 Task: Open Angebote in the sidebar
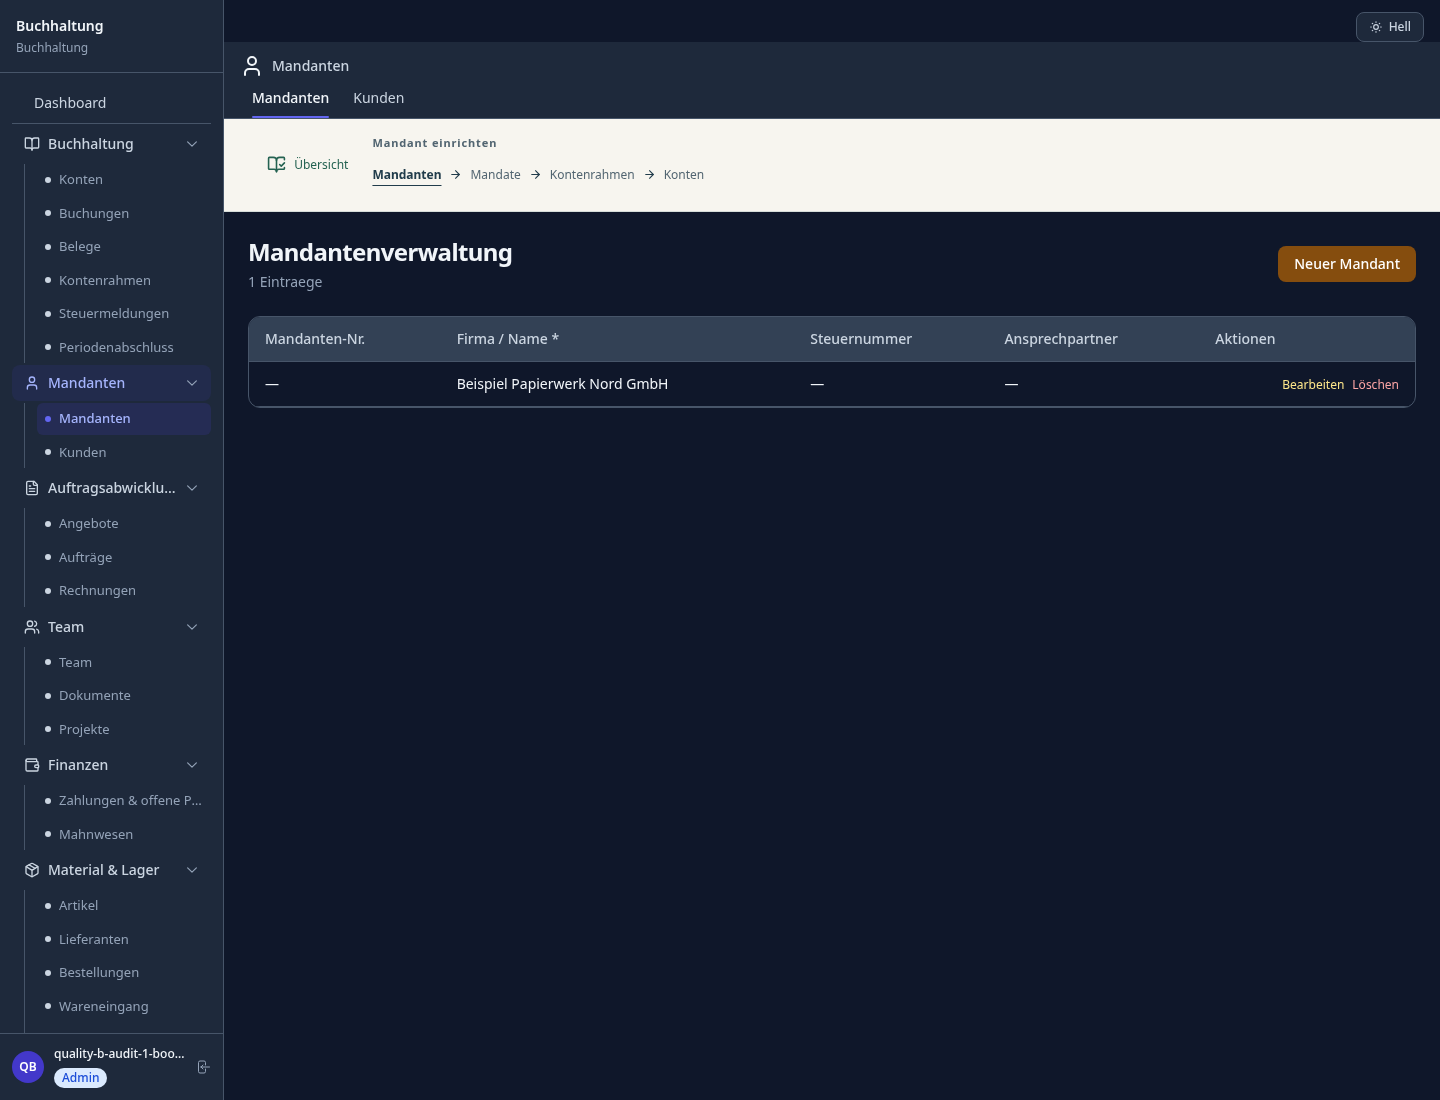click(124, 524)
